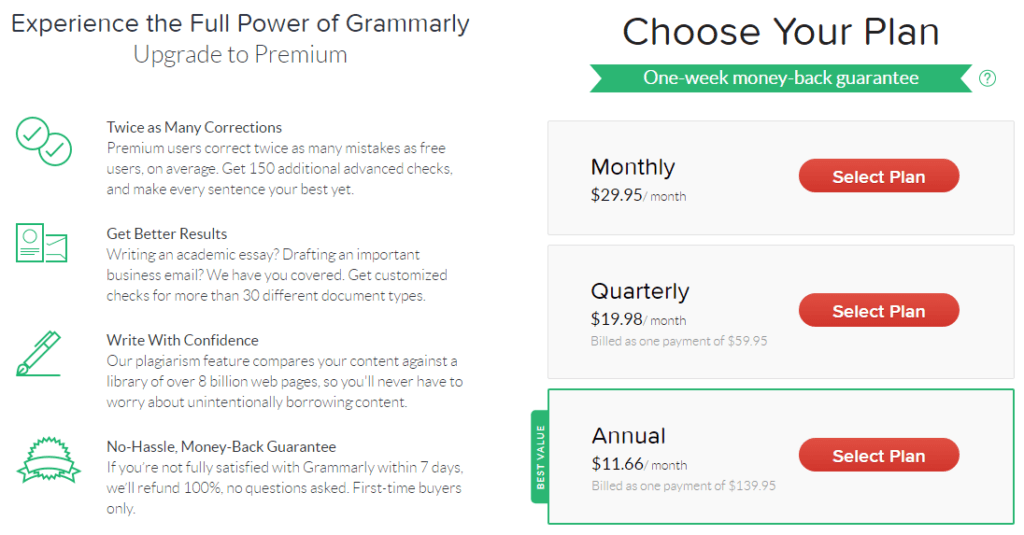Click the Twice as Many Corrections heading
The height and width of the screenshot is (535, 1024).
click(194, 127)
